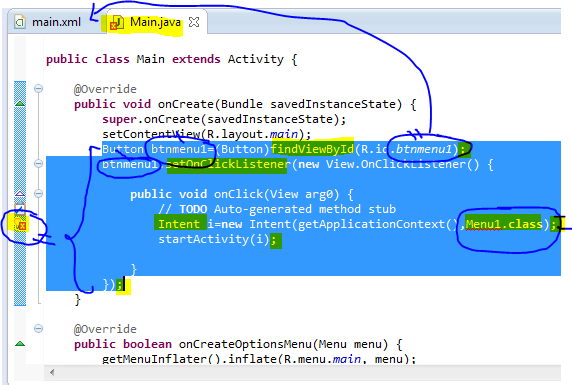Collapse the fold at the onClick method line
Screen dimensions: 572x385
pos(38,193)
